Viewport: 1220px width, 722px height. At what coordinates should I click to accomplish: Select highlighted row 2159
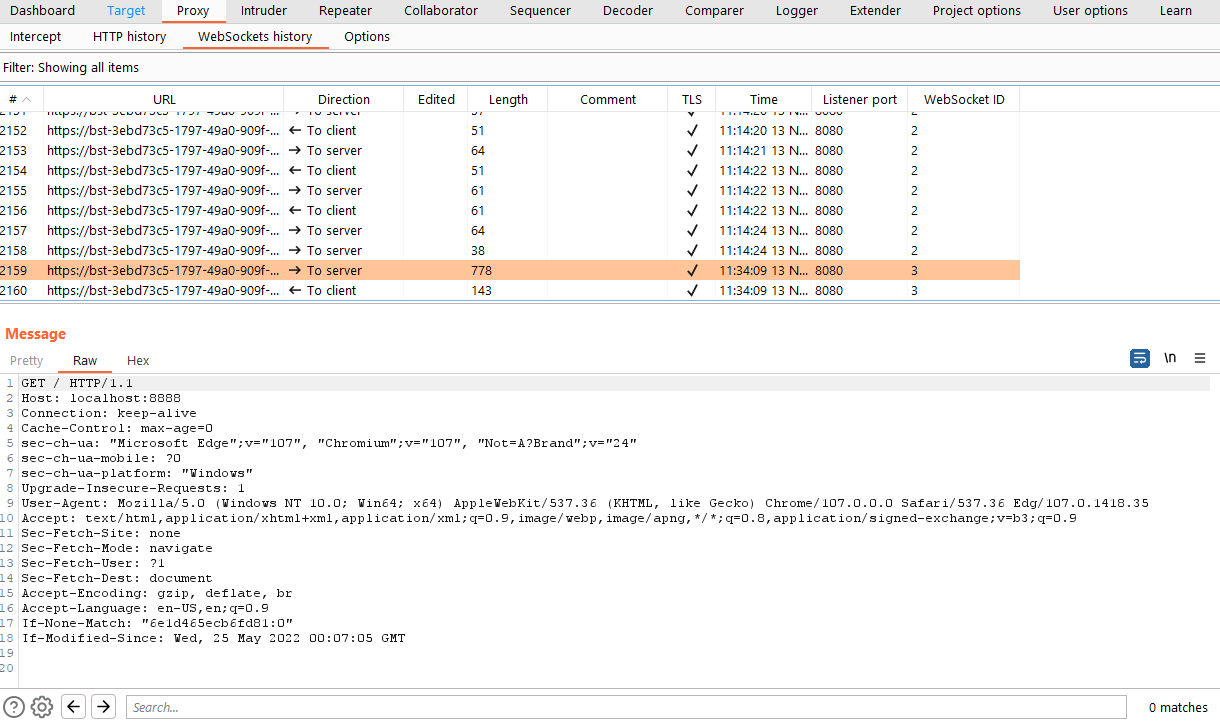(x=510, y=270)
